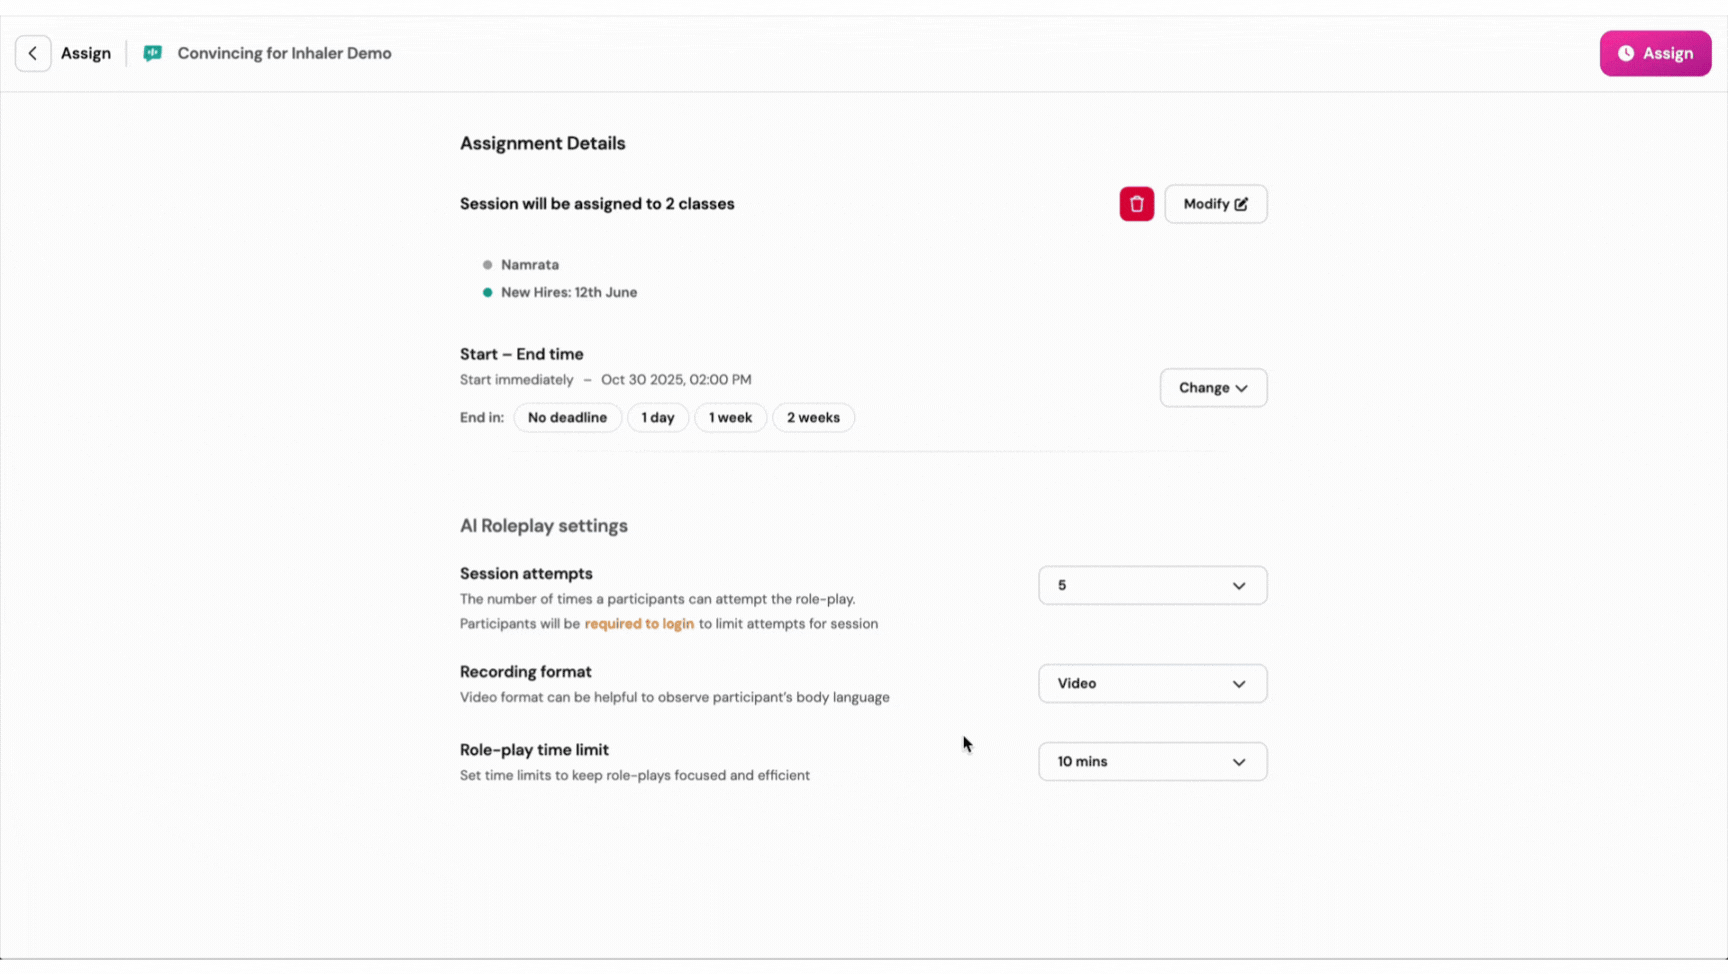Click the pencil edit icon on Modify
This screenshot has height=974, width=1728.
[1241, 204]
